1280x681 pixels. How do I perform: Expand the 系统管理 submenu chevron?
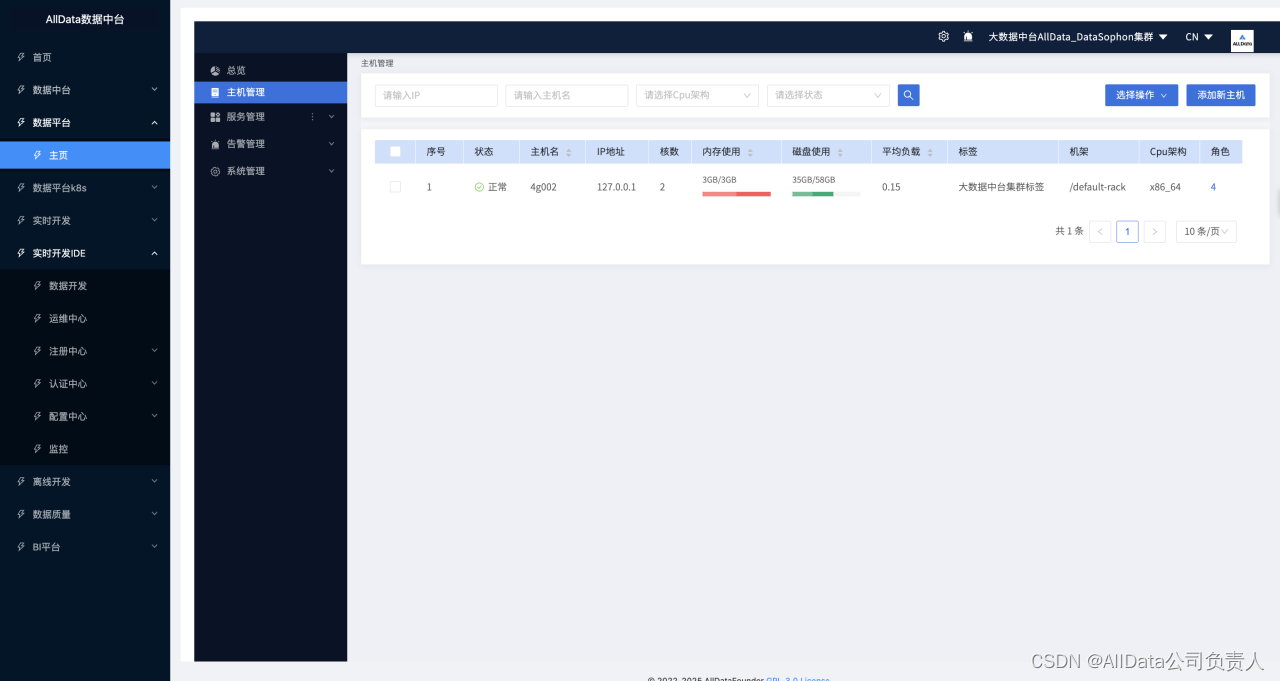click(x=331, y=171)
